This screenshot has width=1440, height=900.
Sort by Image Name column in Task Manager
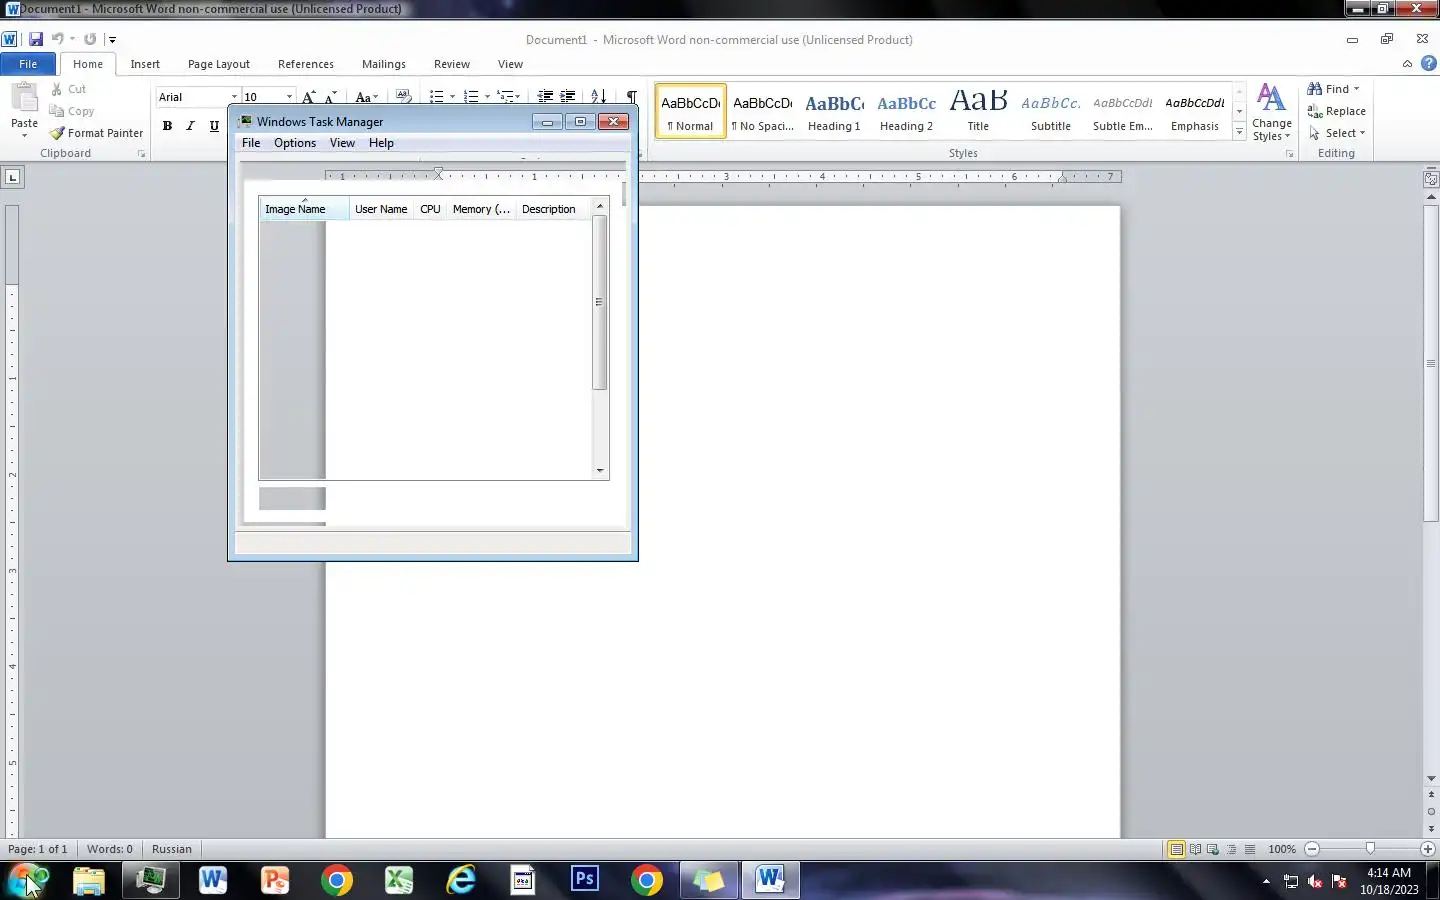coord(304,209)
